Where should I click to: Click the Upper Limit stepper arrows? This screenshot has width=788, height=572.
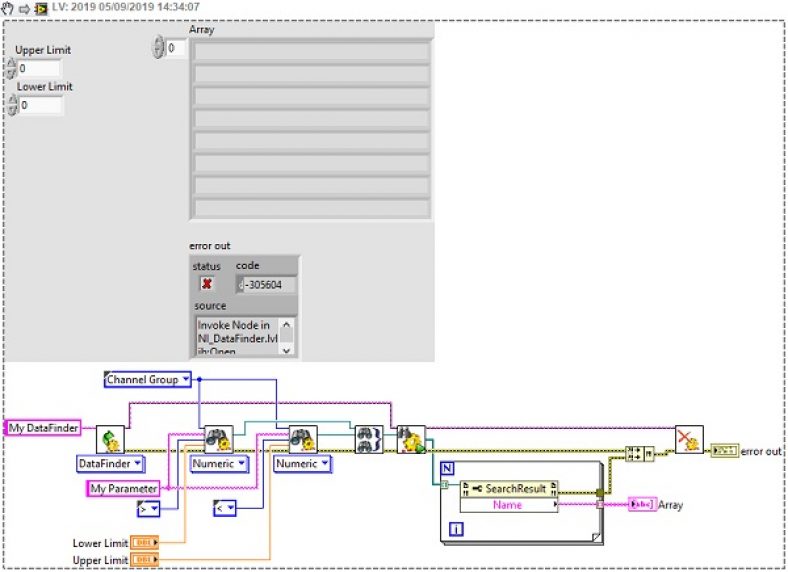(11, 68)
